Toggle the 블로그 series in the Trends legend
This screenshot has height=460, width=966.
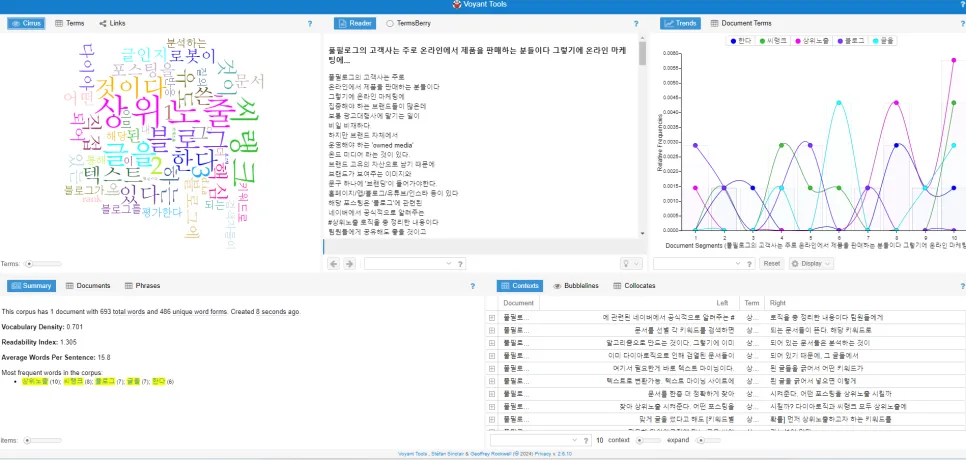[x=851, y=41]
